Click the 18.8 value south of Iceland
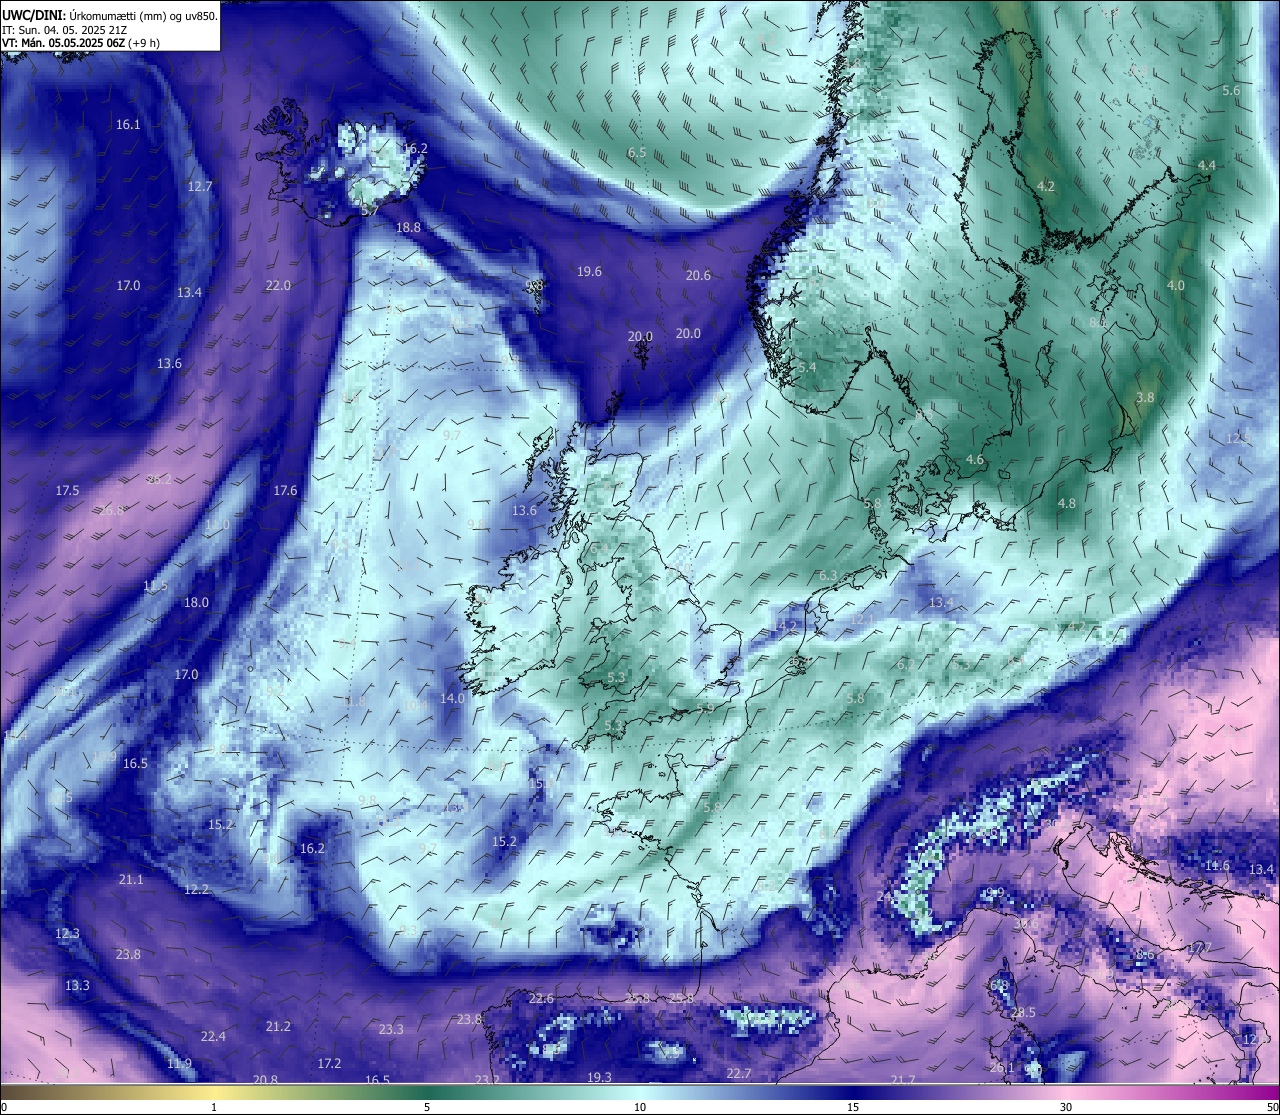This screenshot has height=1115, width=1280. 408,228
